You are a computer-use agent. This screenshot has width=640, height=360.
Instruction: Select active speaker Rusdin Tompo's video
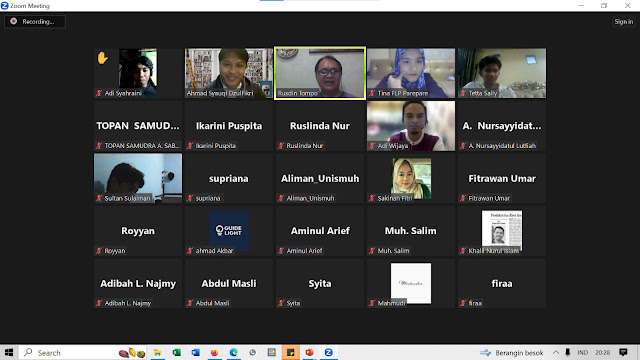tap(320, 73)
